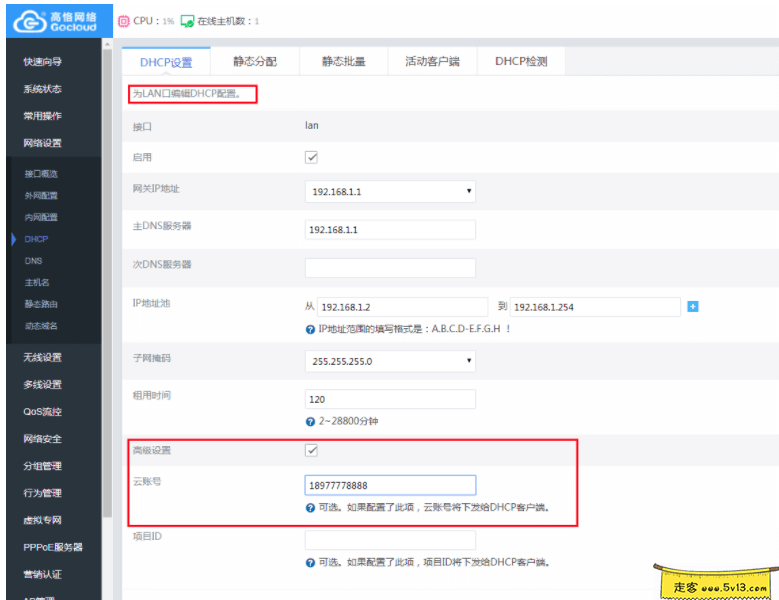Uncheck the 高级设置 checkbox
This screenshot has width=779, height=600.
(x=311, y=450)
